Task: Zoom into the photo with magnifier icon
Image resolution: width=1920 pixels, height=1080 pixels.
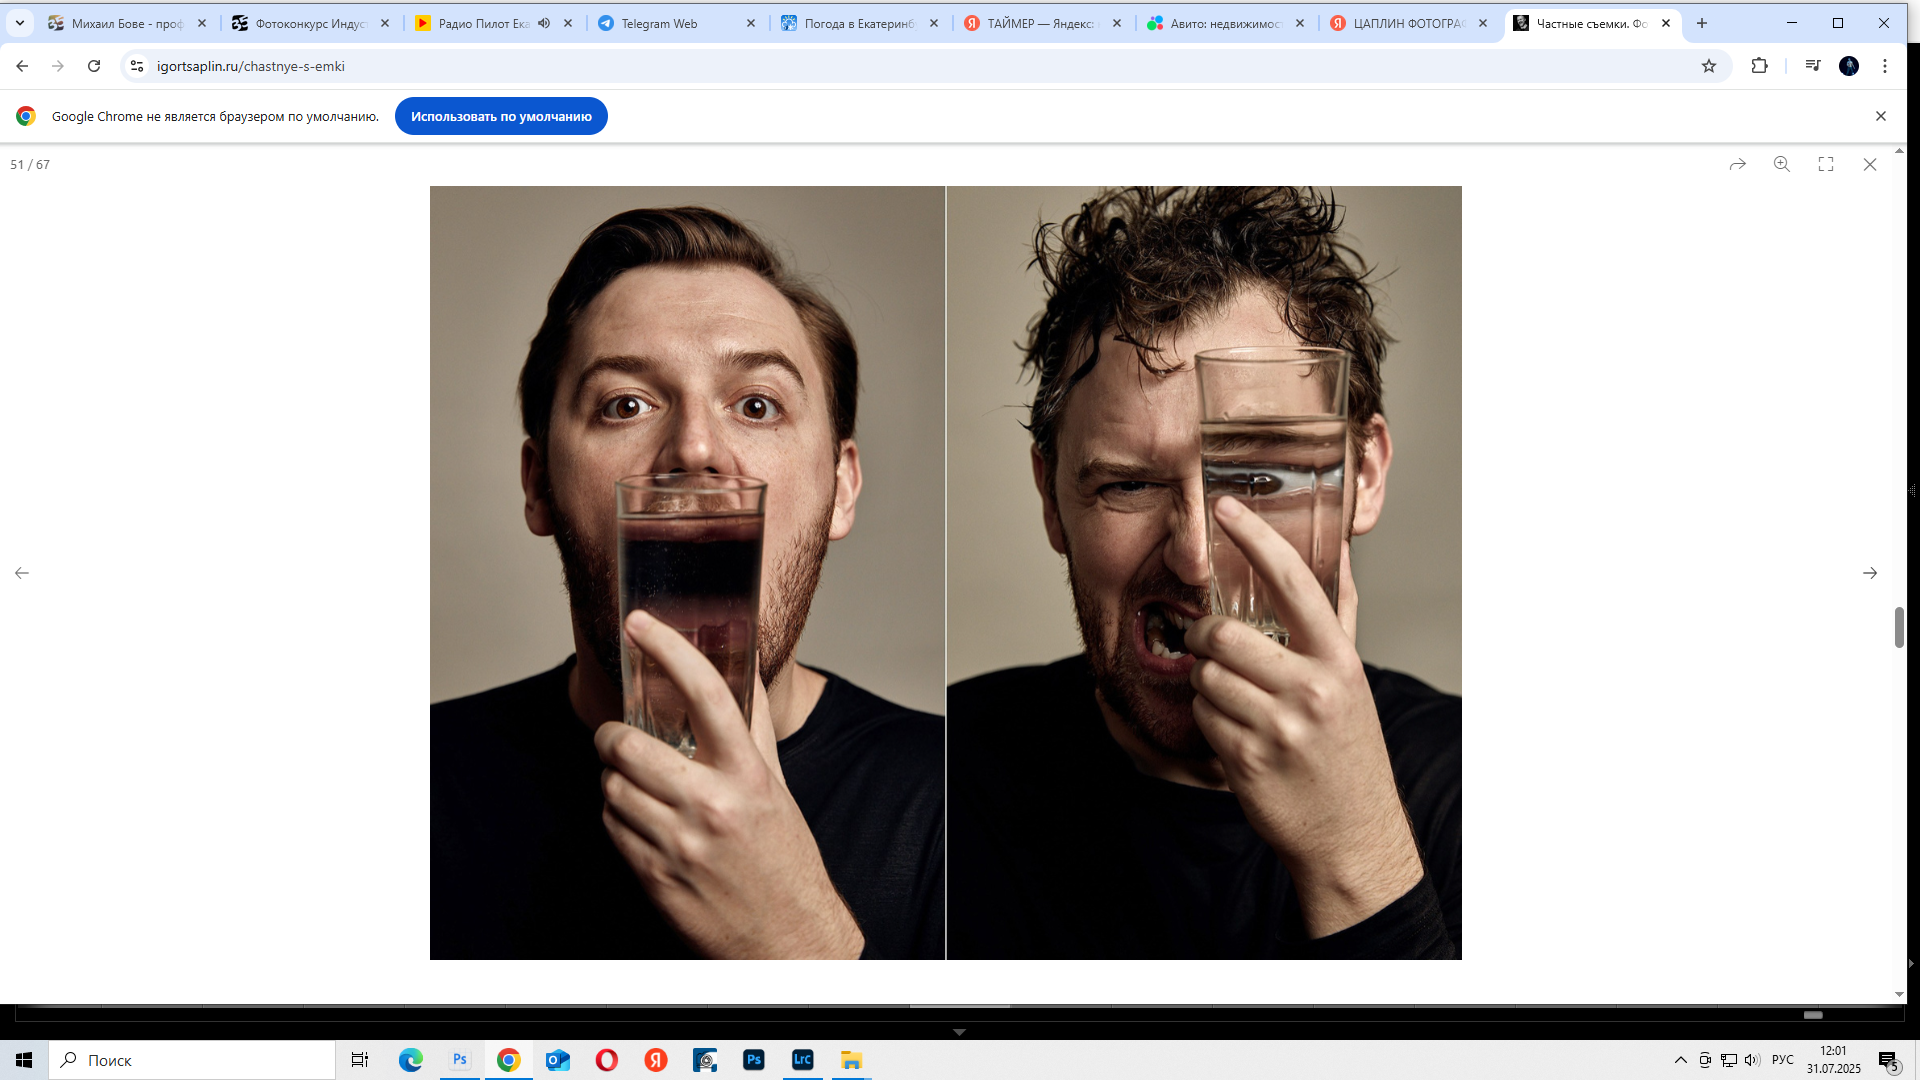Action: click(1782, 164)
